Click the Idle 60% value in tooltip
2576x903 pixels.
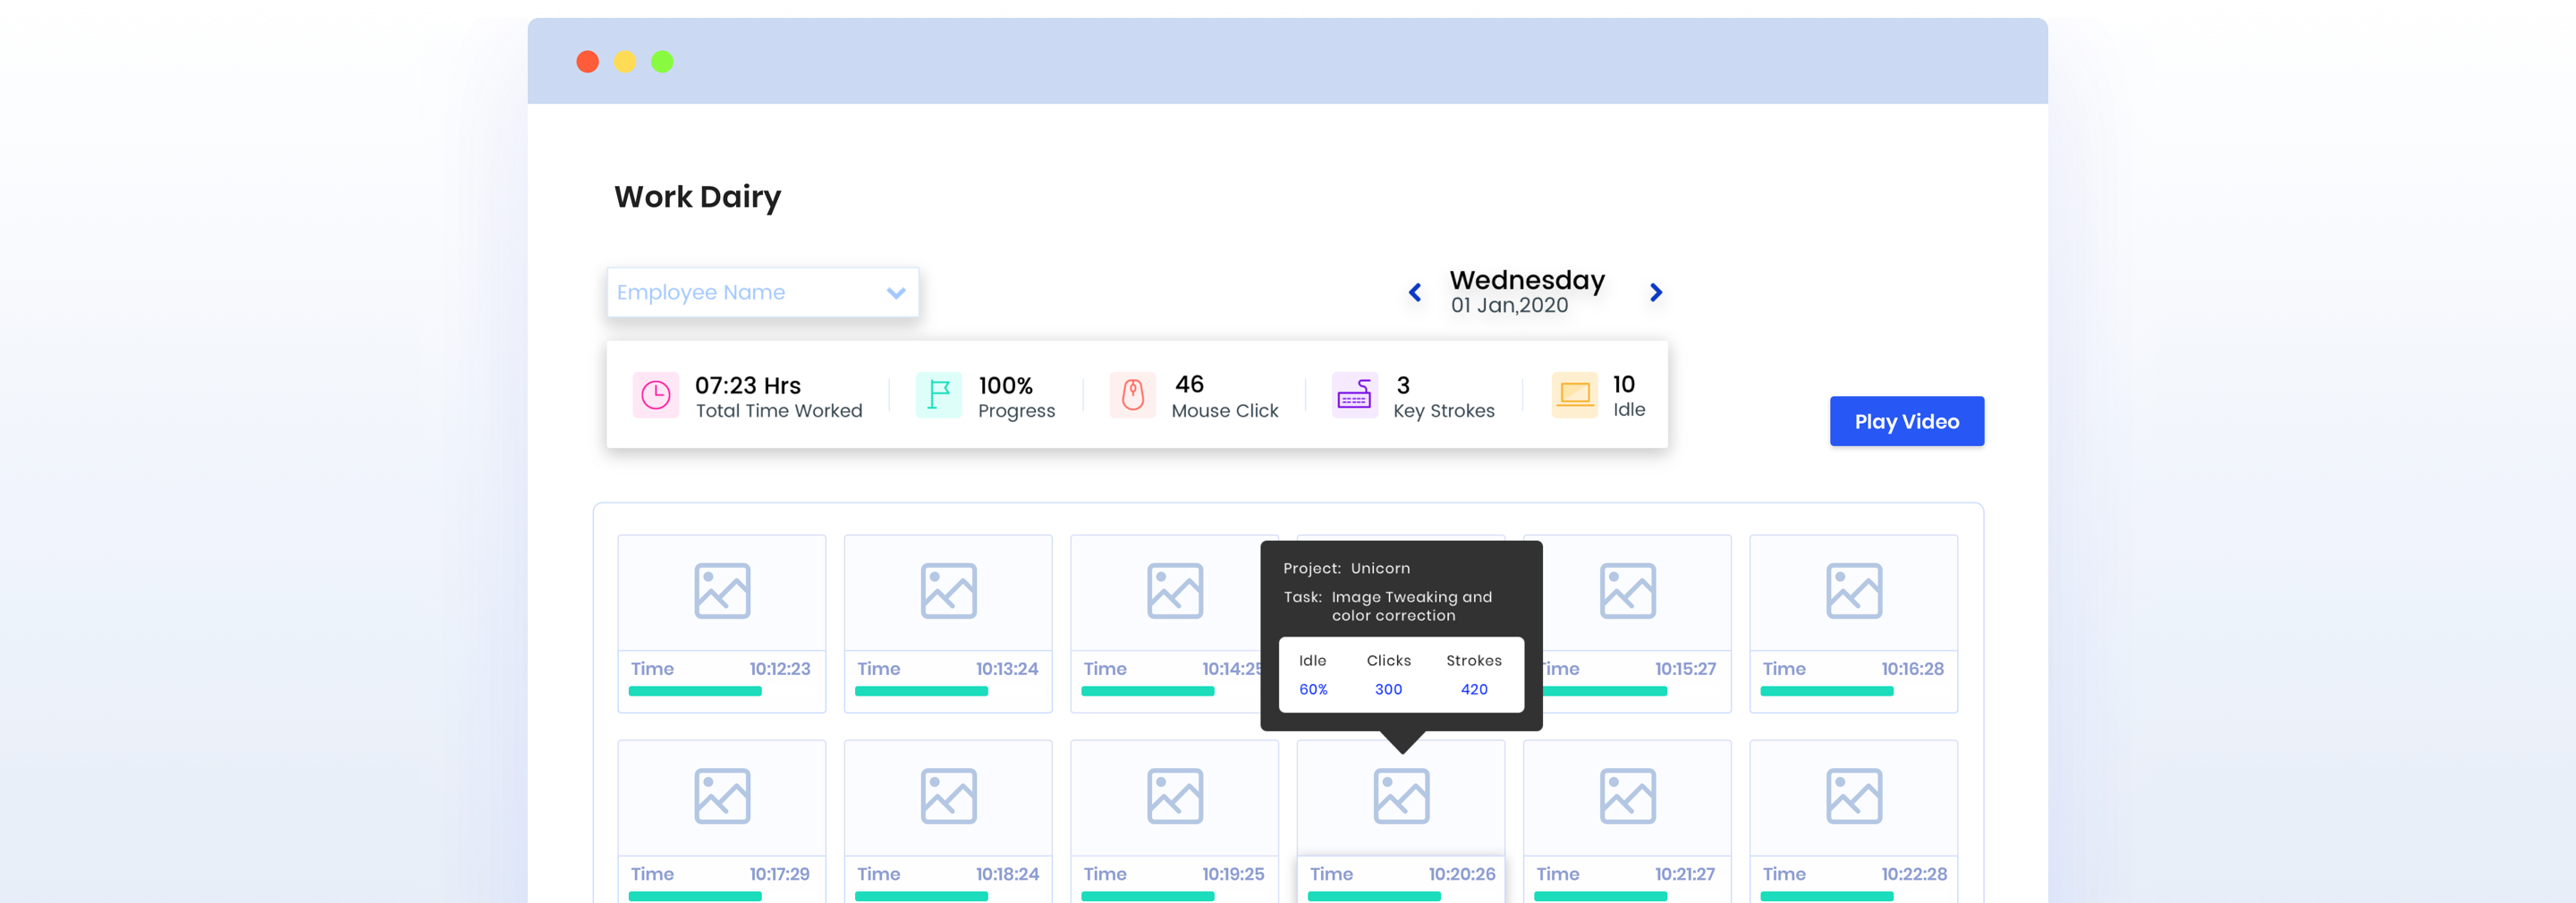pos(1313,689)
